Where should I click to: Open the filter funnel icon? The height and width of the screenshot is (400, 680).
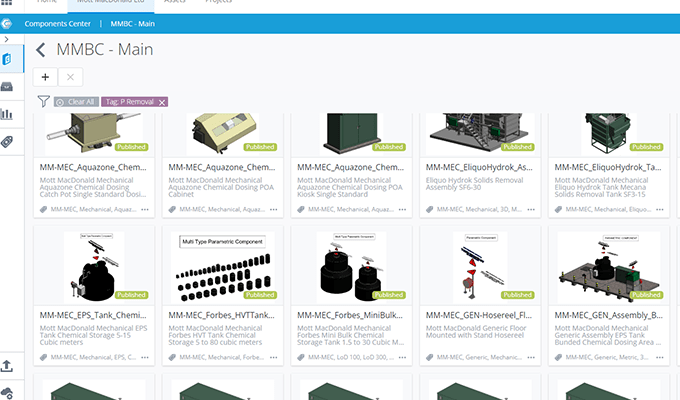coord(43,101)
